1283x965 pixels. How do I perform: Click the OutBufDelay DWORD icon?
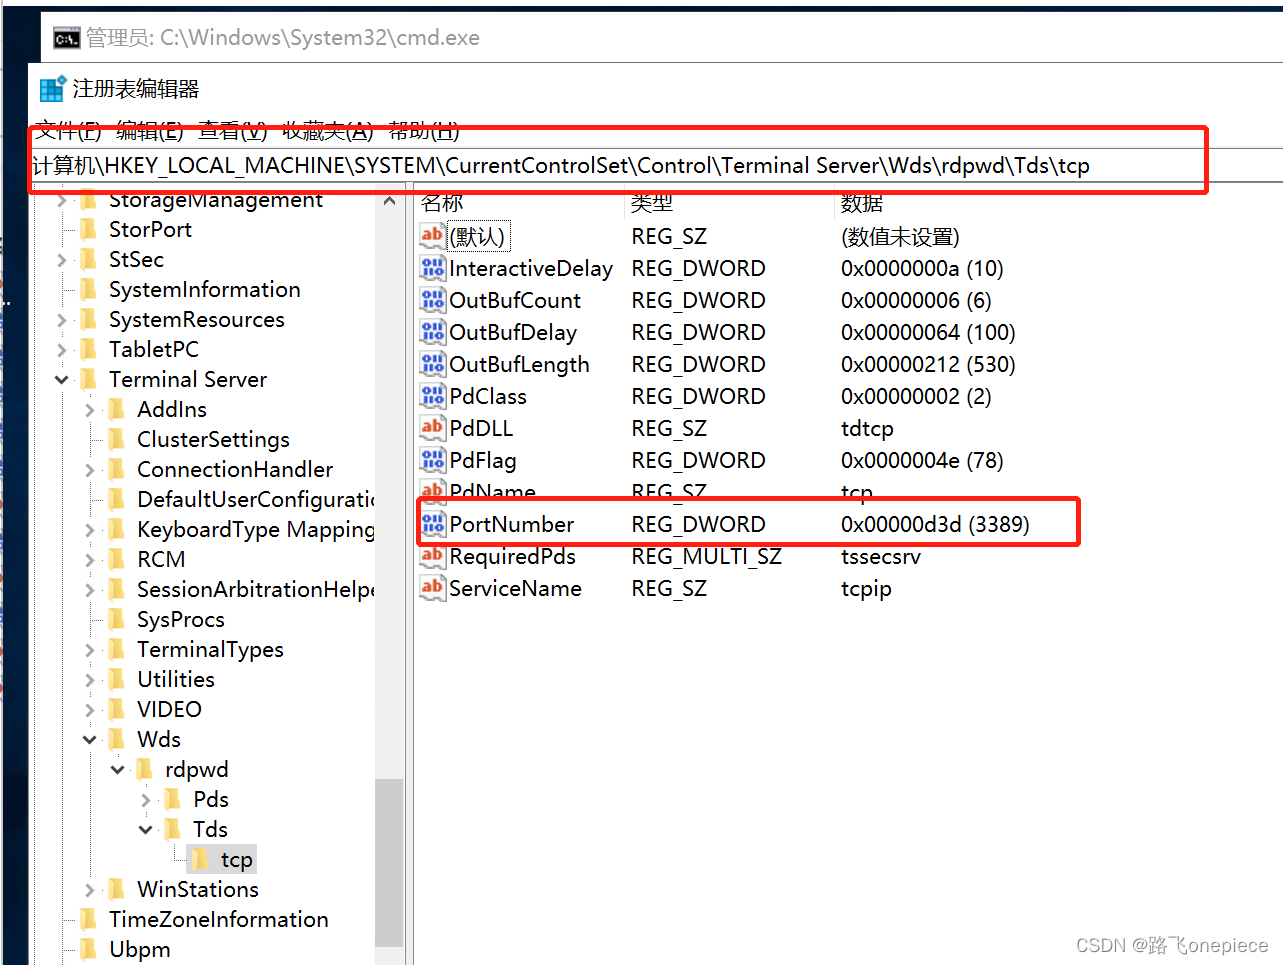pyautogui.click(x=432, y=332)
